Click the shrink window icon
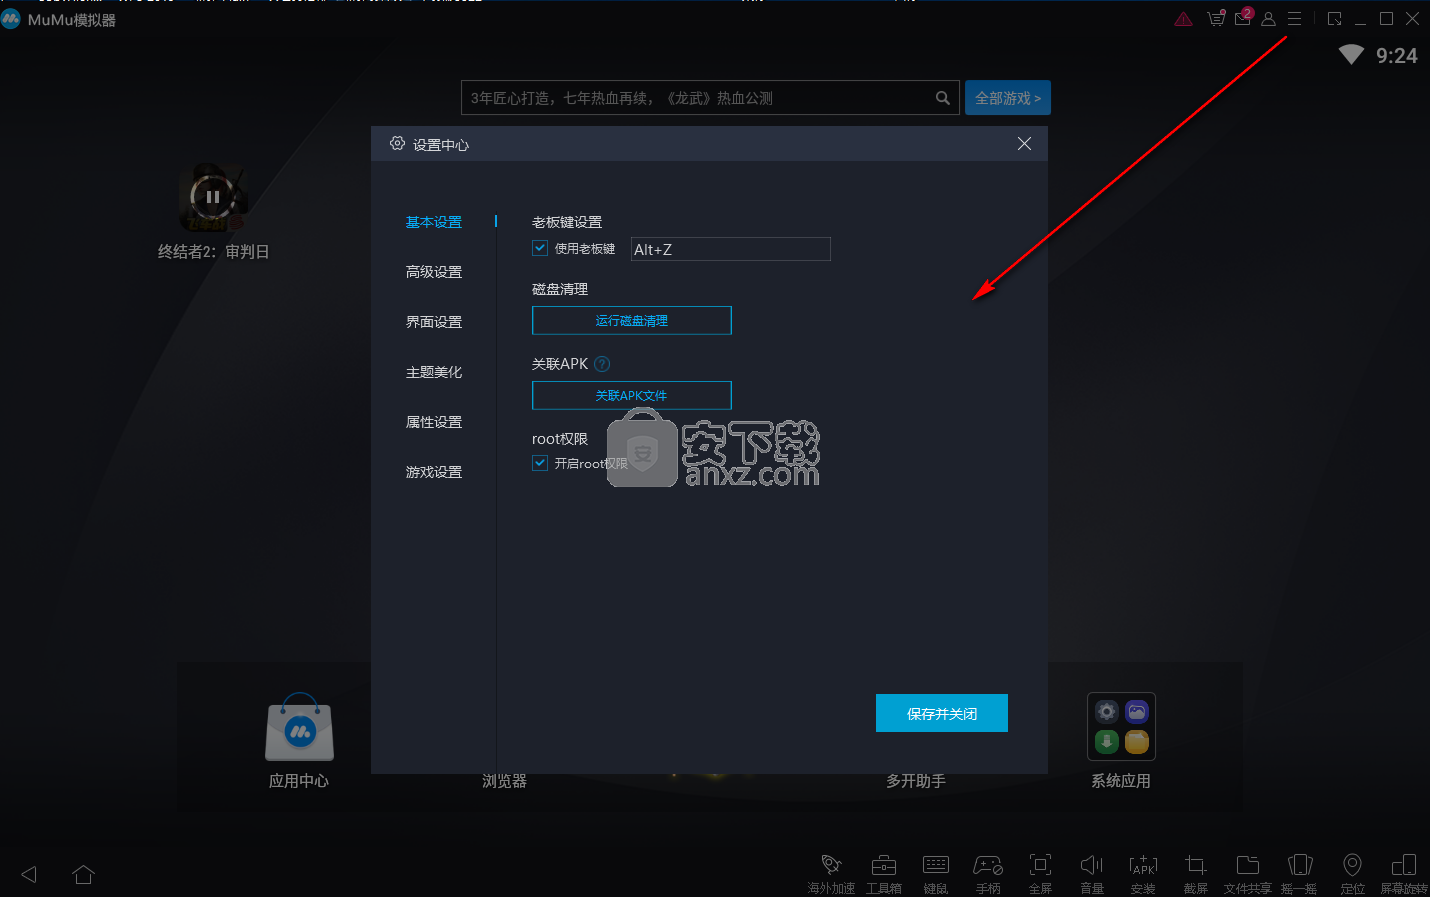This screenshot has width=1430, height=897. [1334, 19]
